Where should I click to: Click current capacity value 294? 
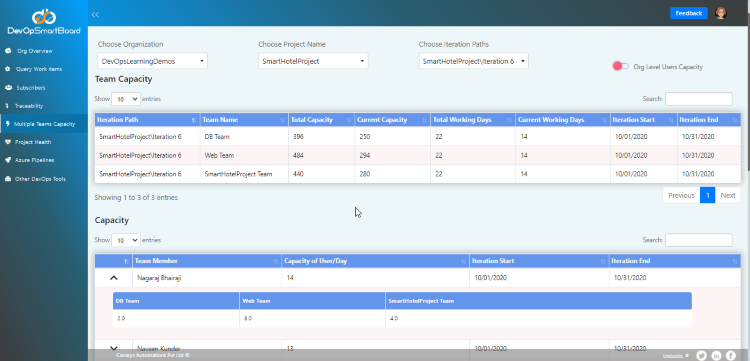click(365, 155)
